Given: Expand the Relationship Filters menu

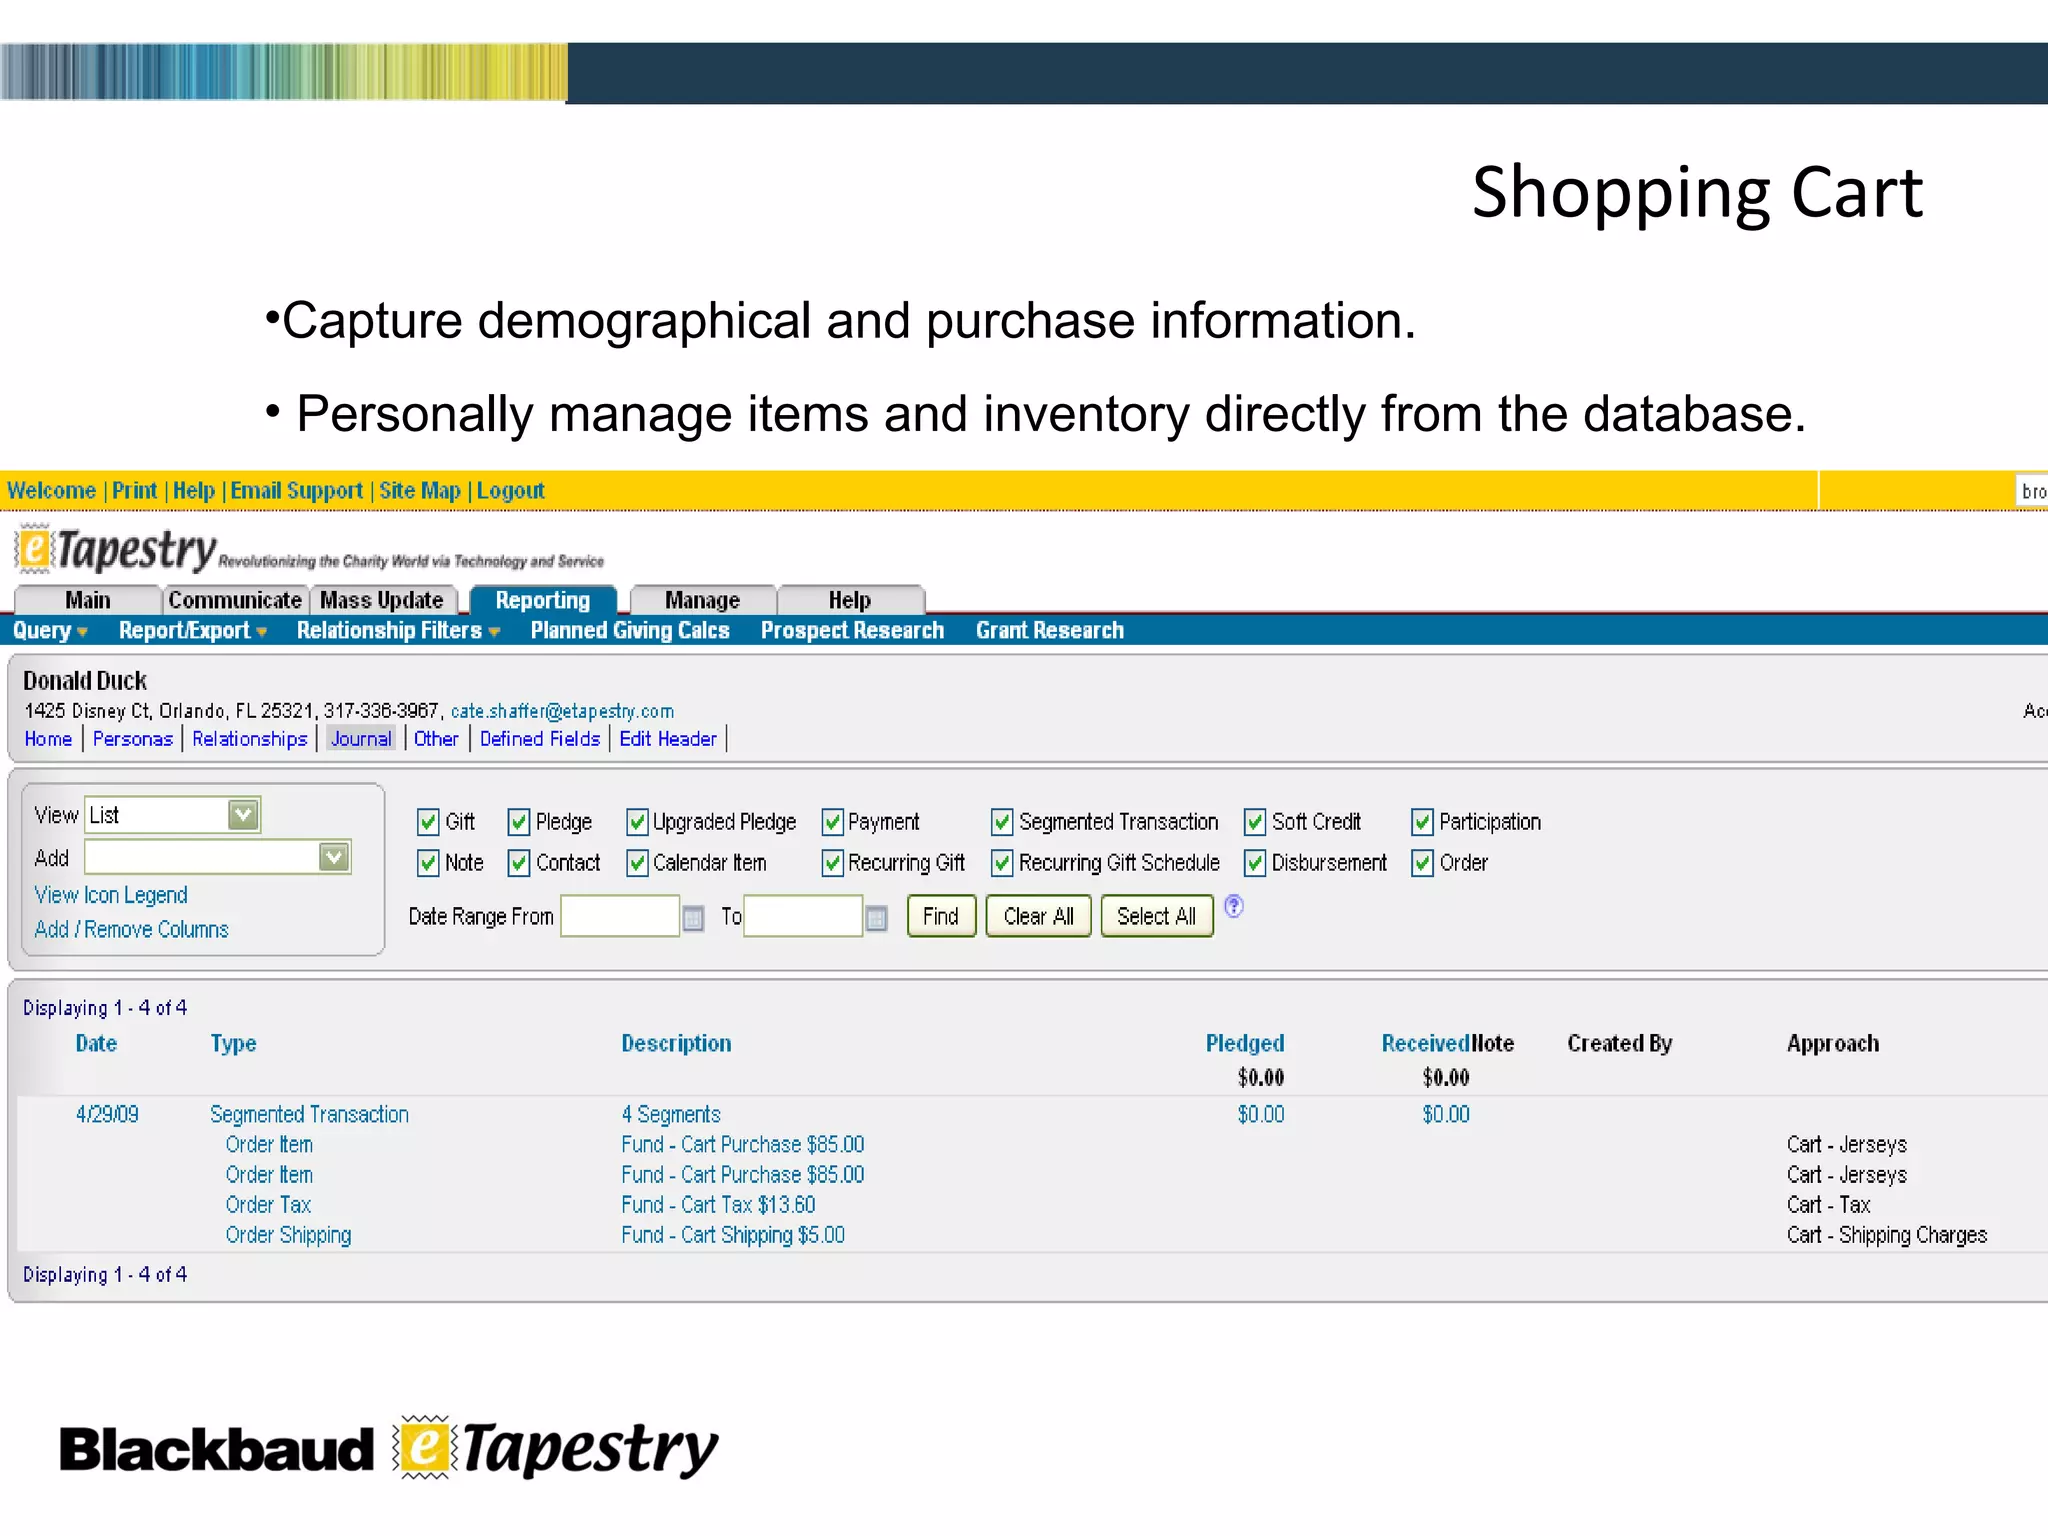Looking at the screenshot, I should point(398,631).
